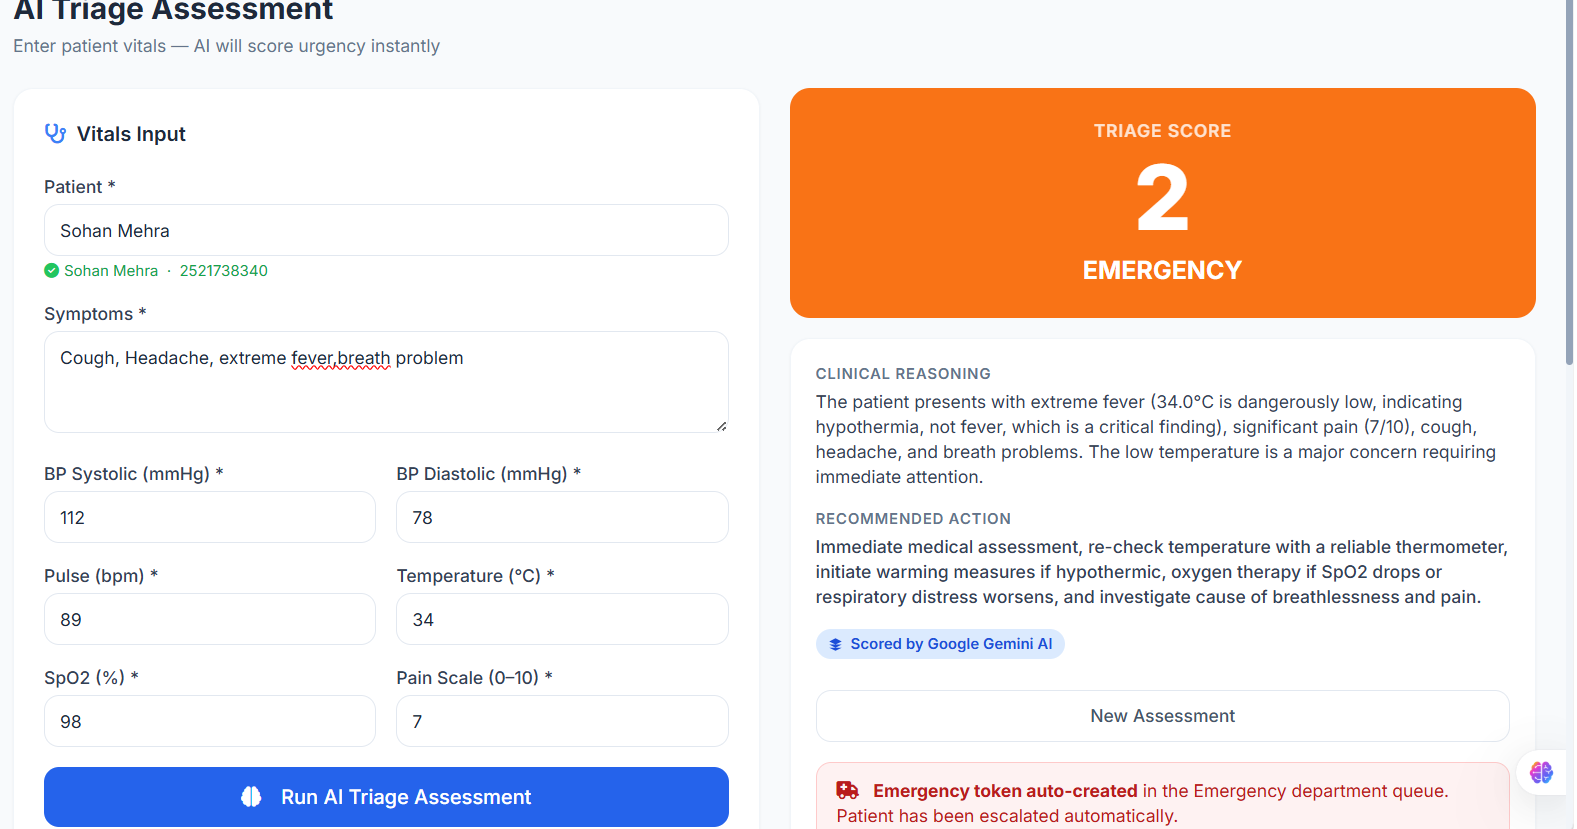Click the page vertical scrollbar
This screenshot has height=829, width=1577.
(x=1570, y=180)
